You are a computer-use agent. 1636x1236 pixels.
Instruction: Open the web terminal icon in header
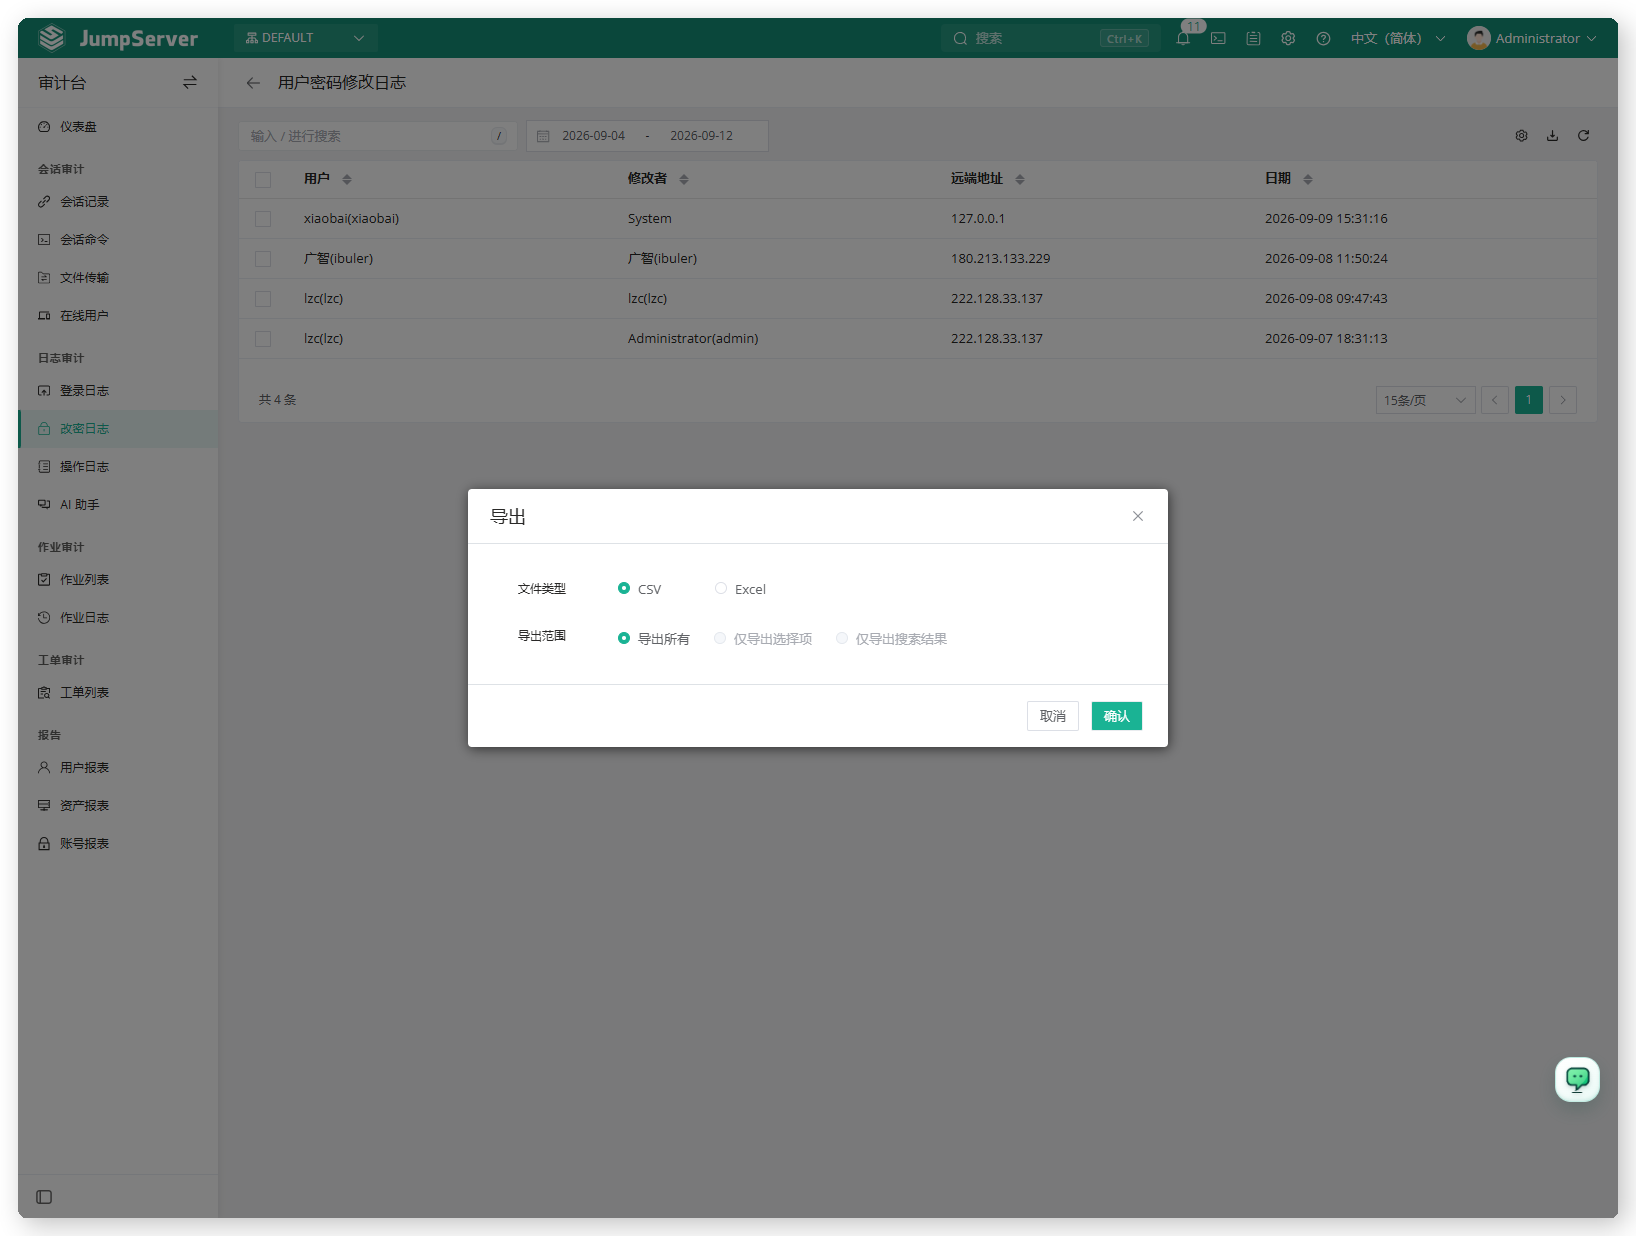[x=1218, y=38]
